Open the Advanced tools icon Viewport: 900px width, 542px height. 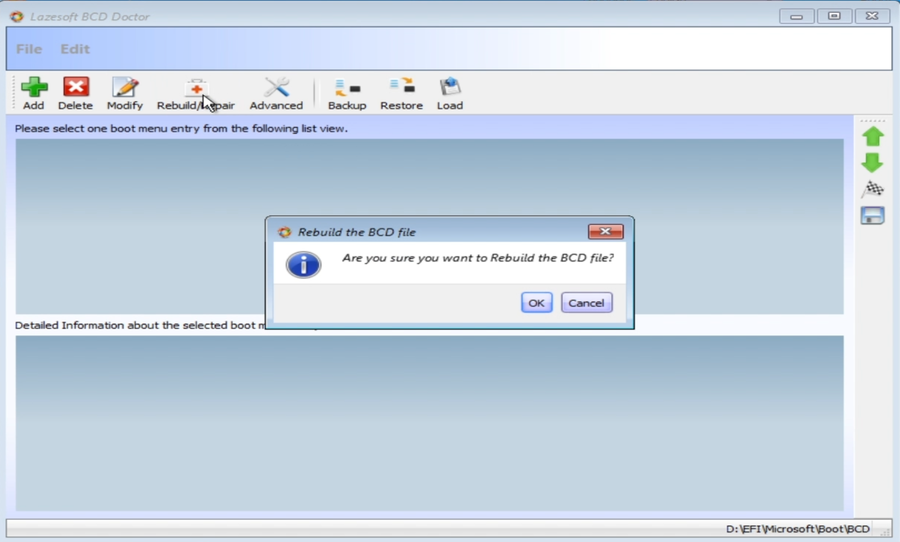point(277,87)
